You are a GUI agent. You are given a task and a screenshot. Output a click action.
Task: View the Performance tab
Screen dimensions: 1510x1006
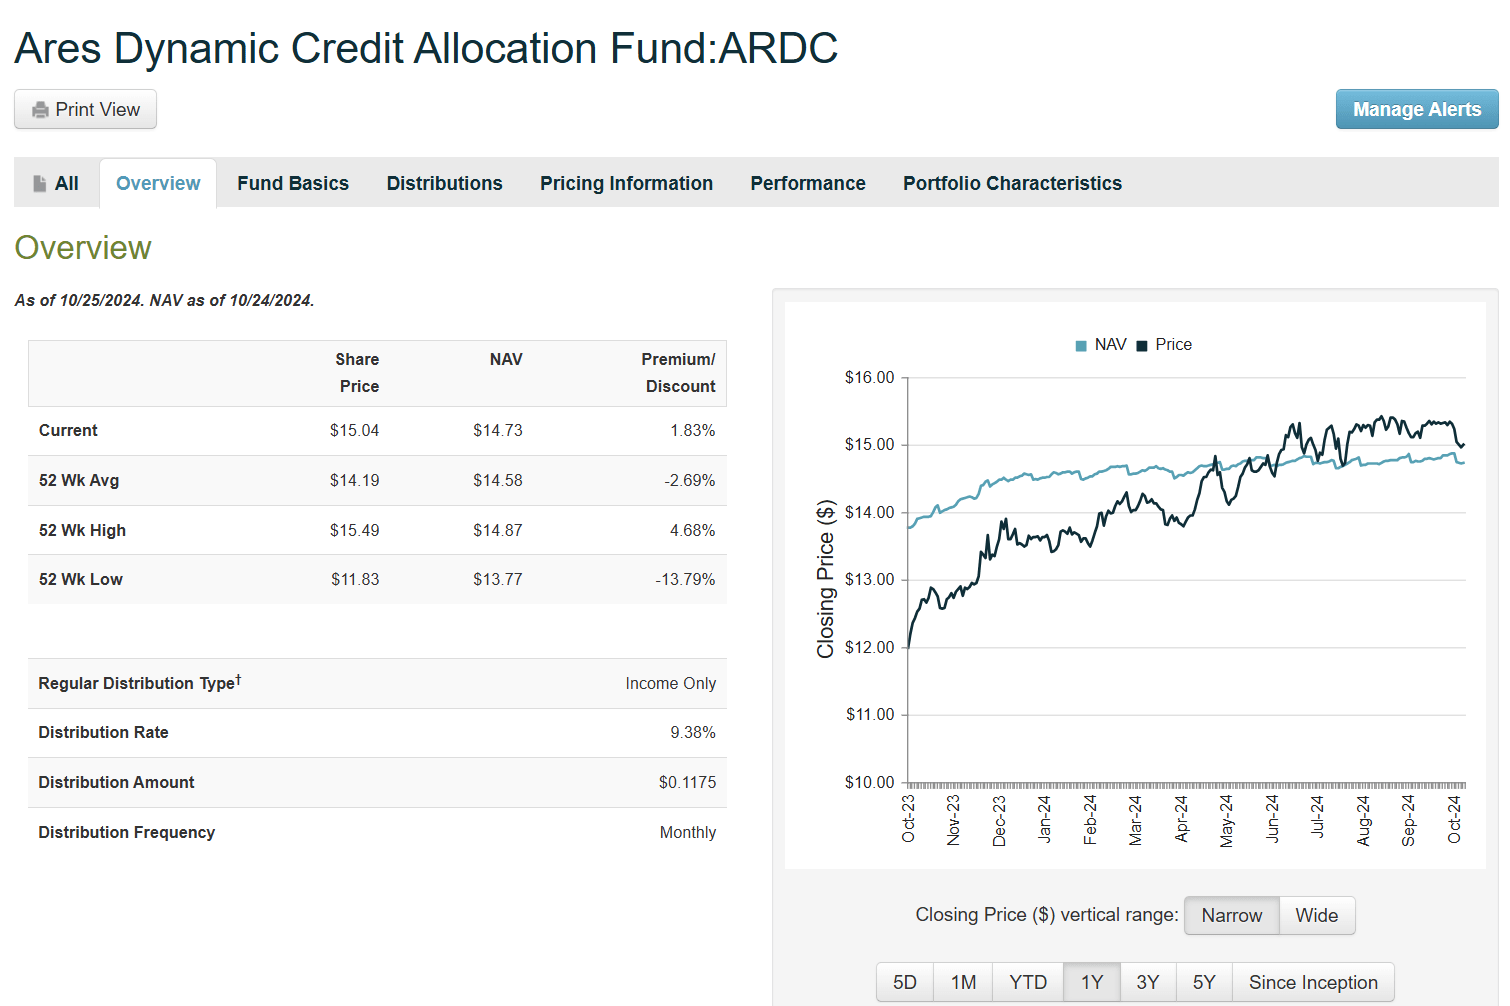(x=807, y=183)
